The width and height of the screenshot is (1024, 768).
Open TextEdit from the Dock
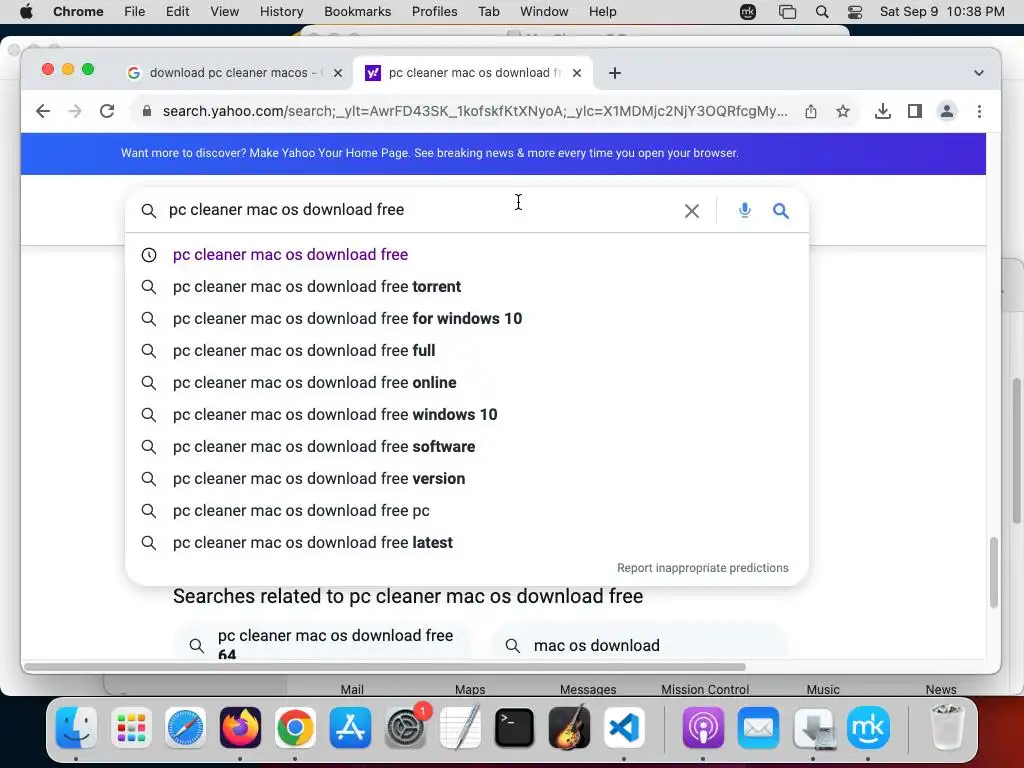pyautogui.click(x=460, y=728)
